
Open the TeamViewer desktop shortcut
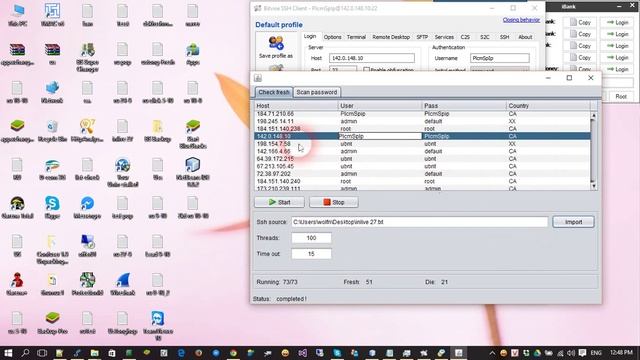[x=158, y=325]
